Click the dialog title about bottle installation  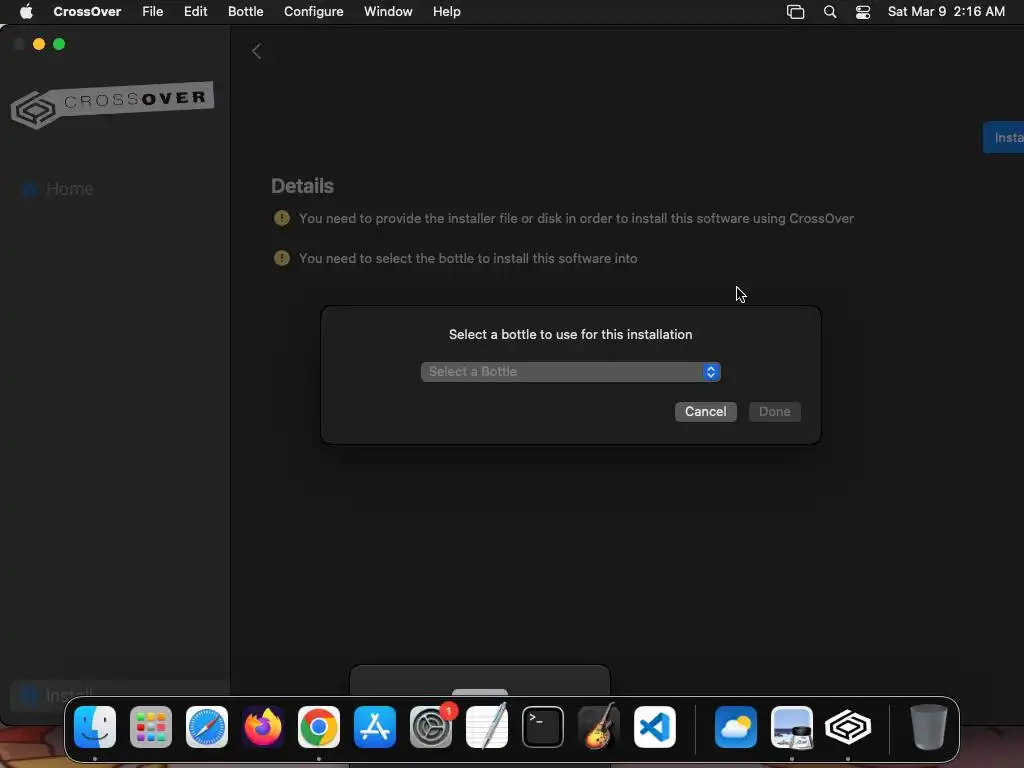tap(570, 334)
